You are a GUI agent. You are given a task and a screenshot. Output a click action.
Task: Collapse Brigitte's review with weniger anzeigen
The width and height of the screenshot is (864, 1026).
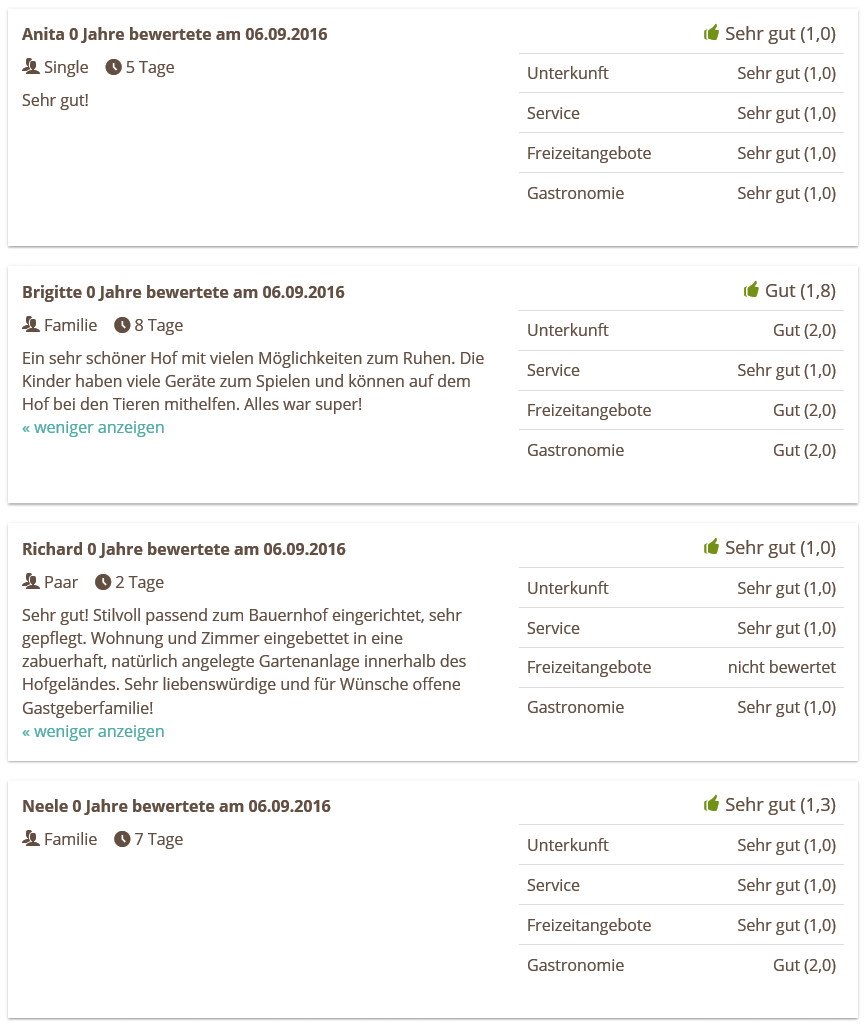[x=93, y=427]
